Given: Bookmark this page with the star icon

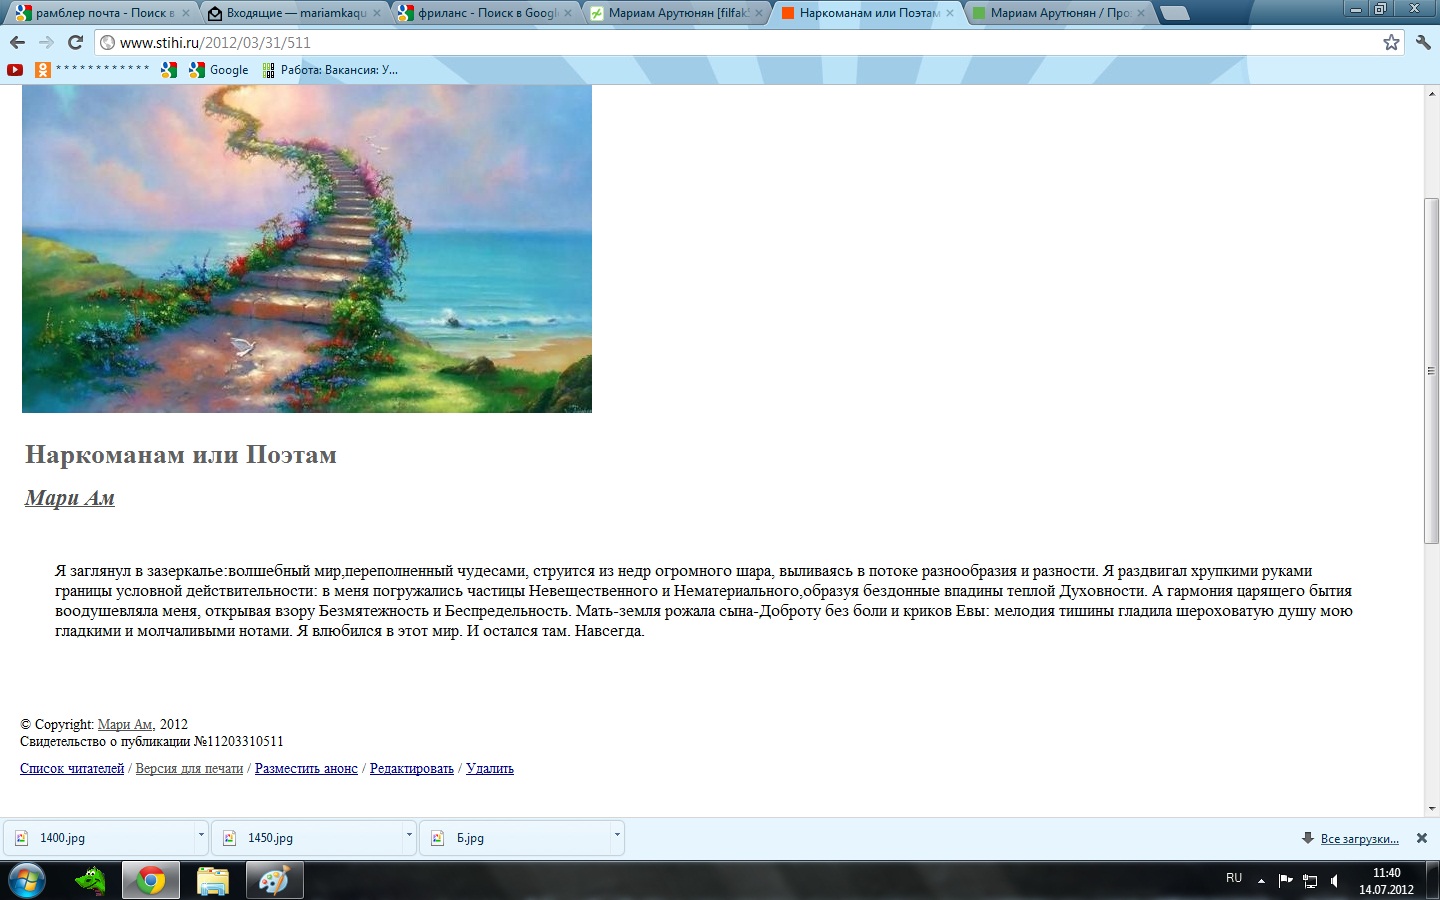Looking at the screenshot, I should [x=1391, y=42].
